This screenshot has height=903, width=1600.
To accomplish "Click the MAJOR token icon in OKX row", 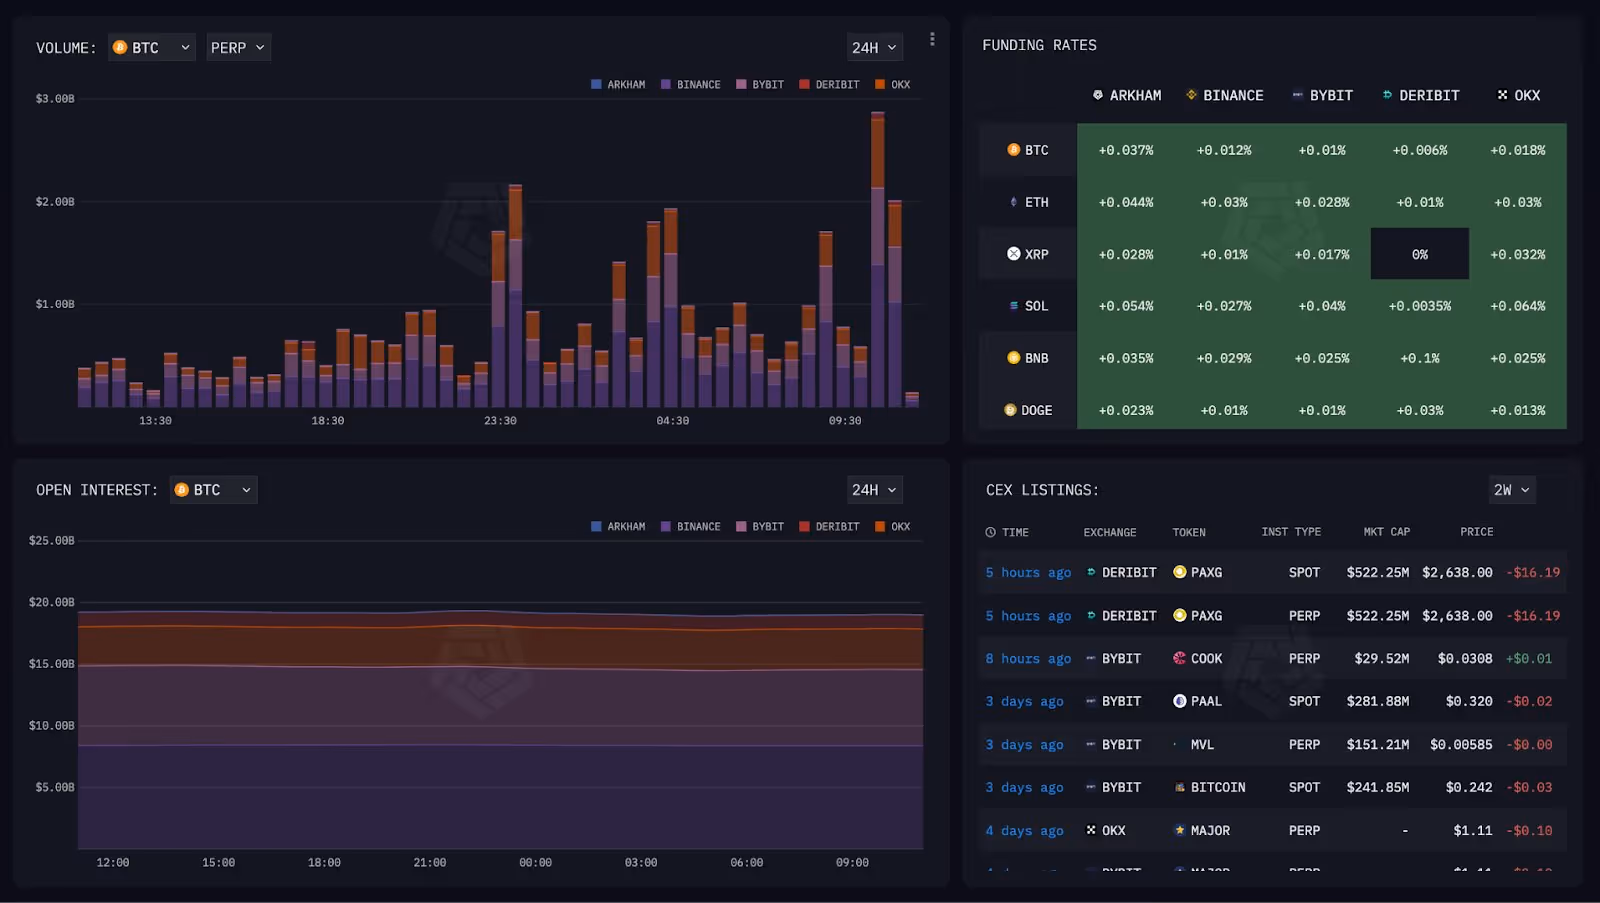I will [1180, 830].
